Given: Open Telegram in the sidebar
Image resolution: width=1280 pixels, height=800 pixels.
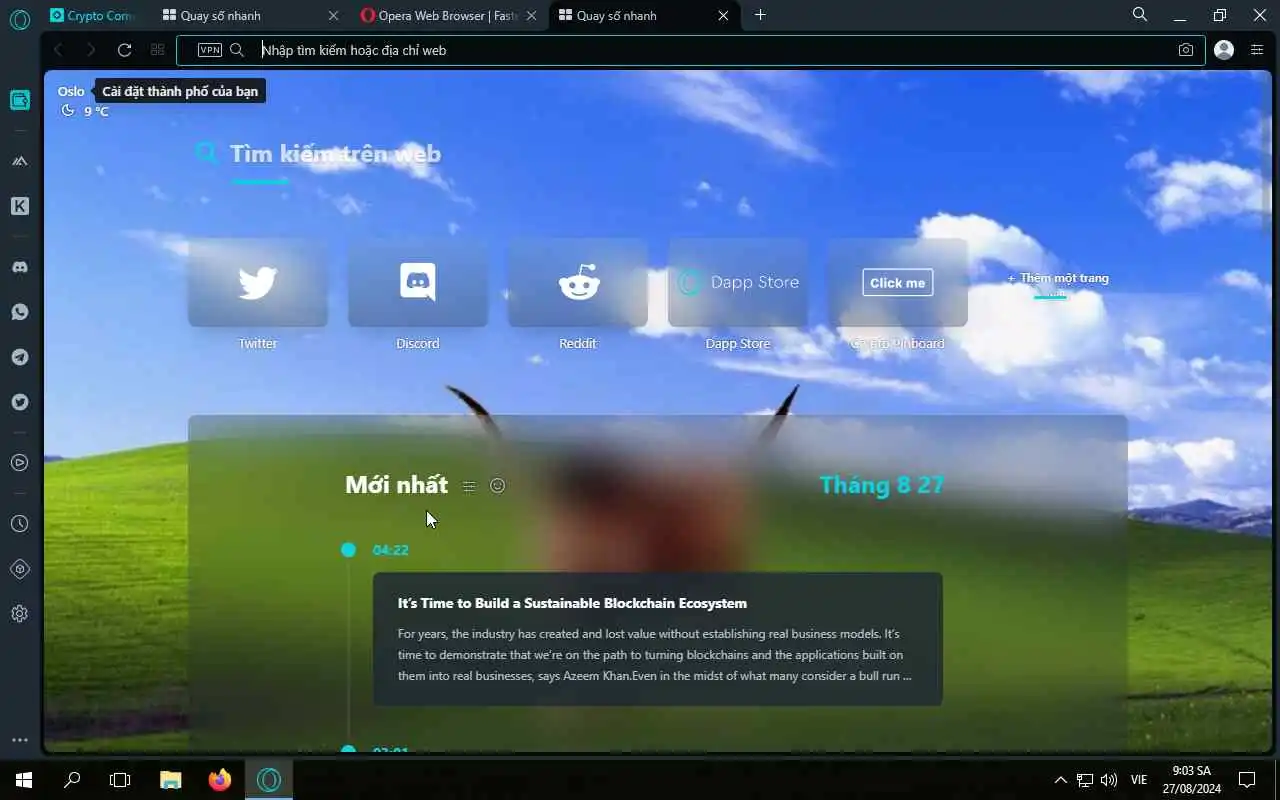Looking at the screenshot, I should tap(19, 357).
